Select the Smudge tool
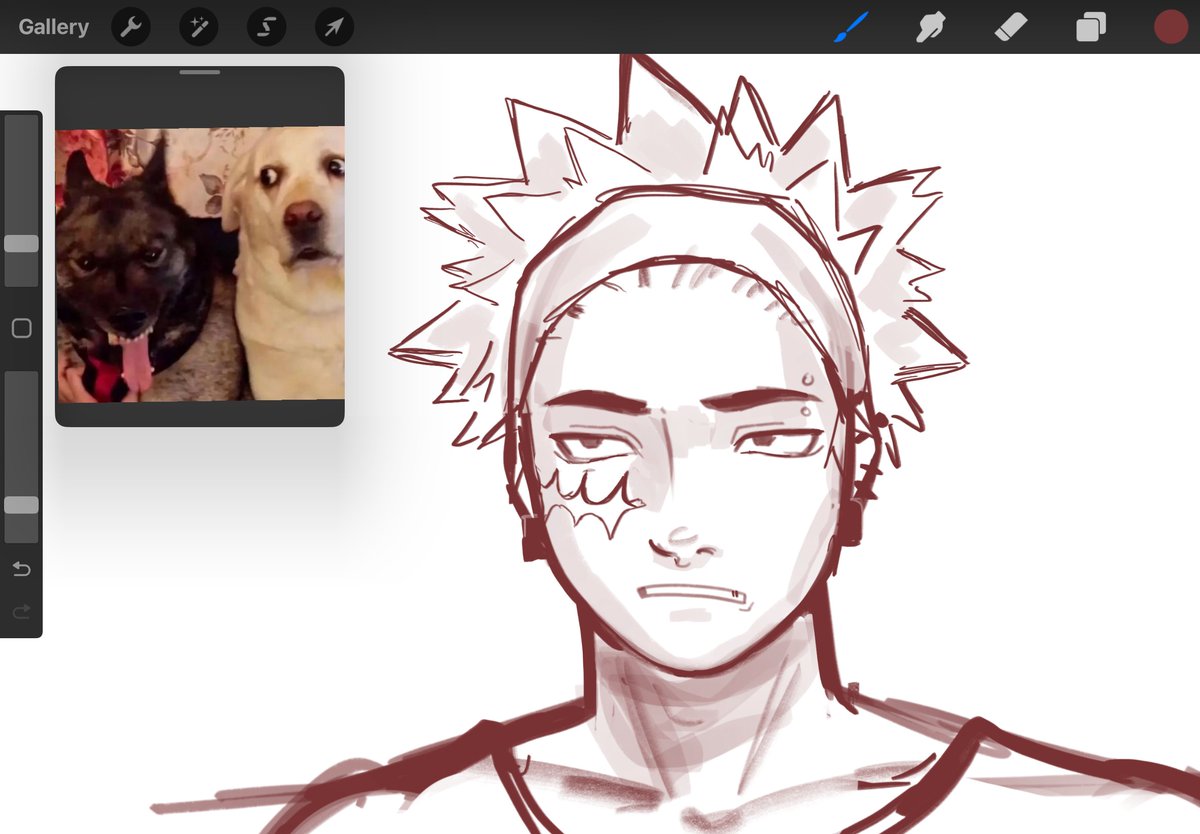 (x=931, y=27)
